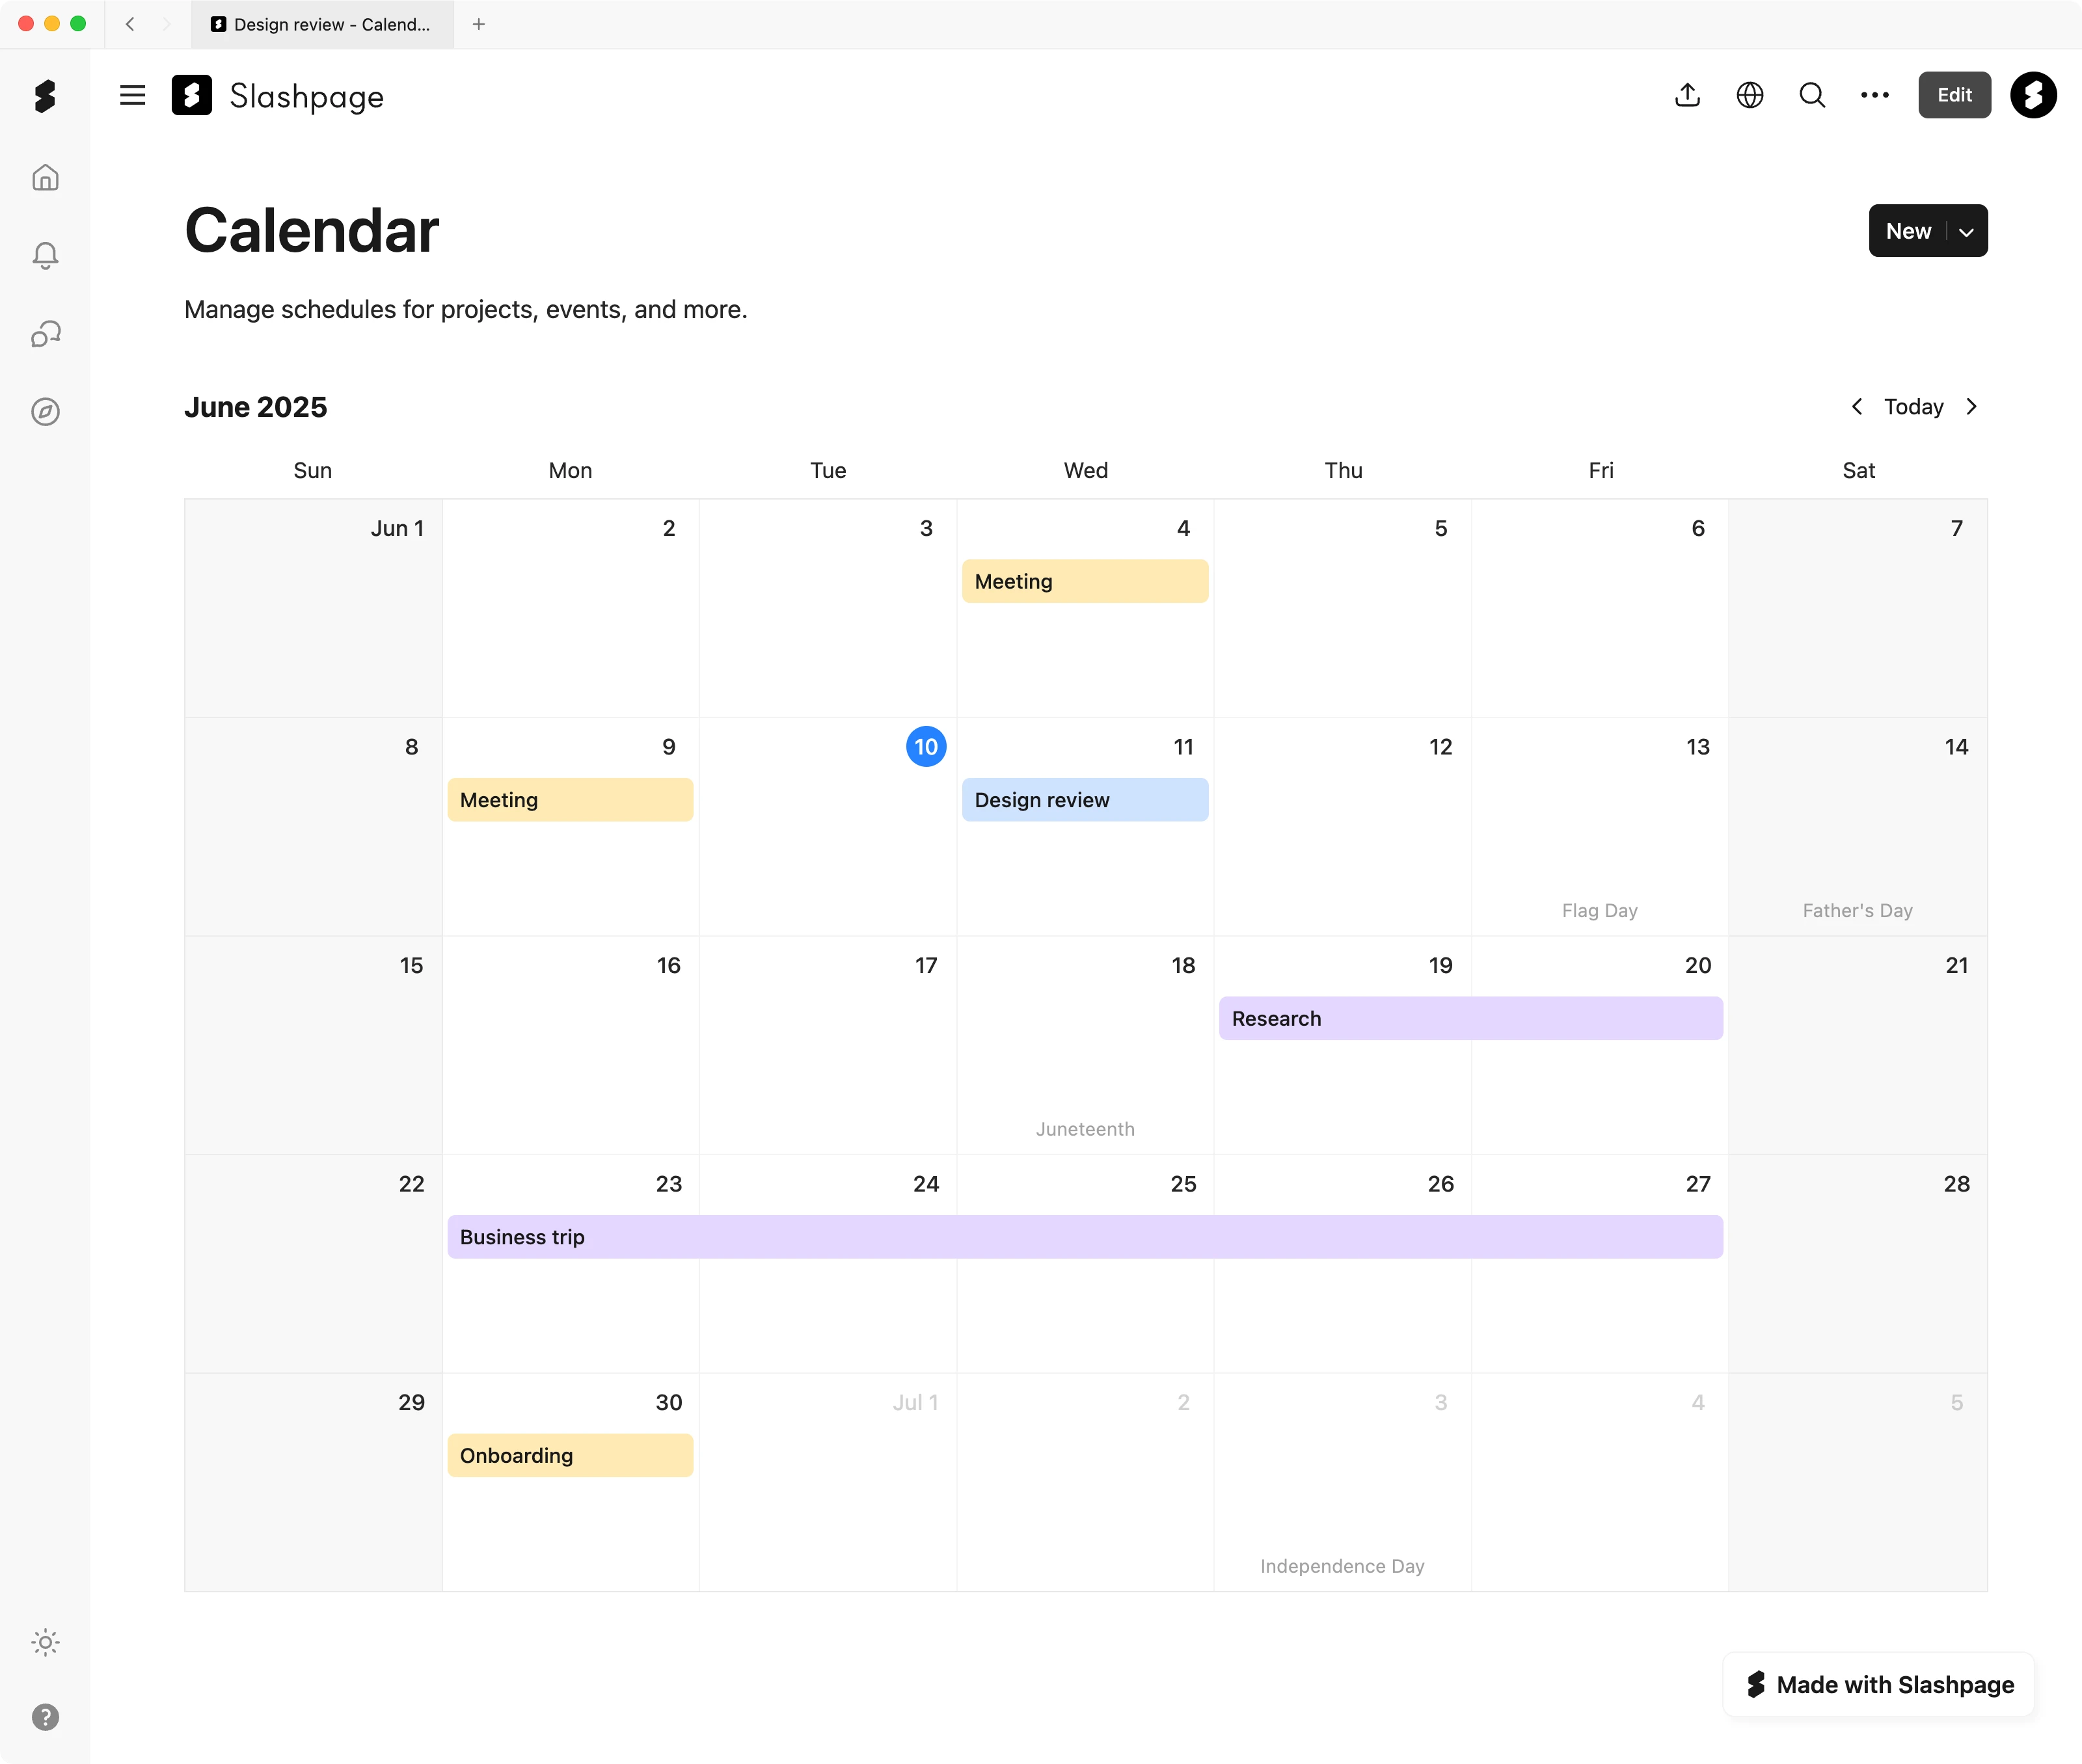2082x1764 pixels.
Task: Open search with magnifier icon
Action: (x=1812, y=95)
